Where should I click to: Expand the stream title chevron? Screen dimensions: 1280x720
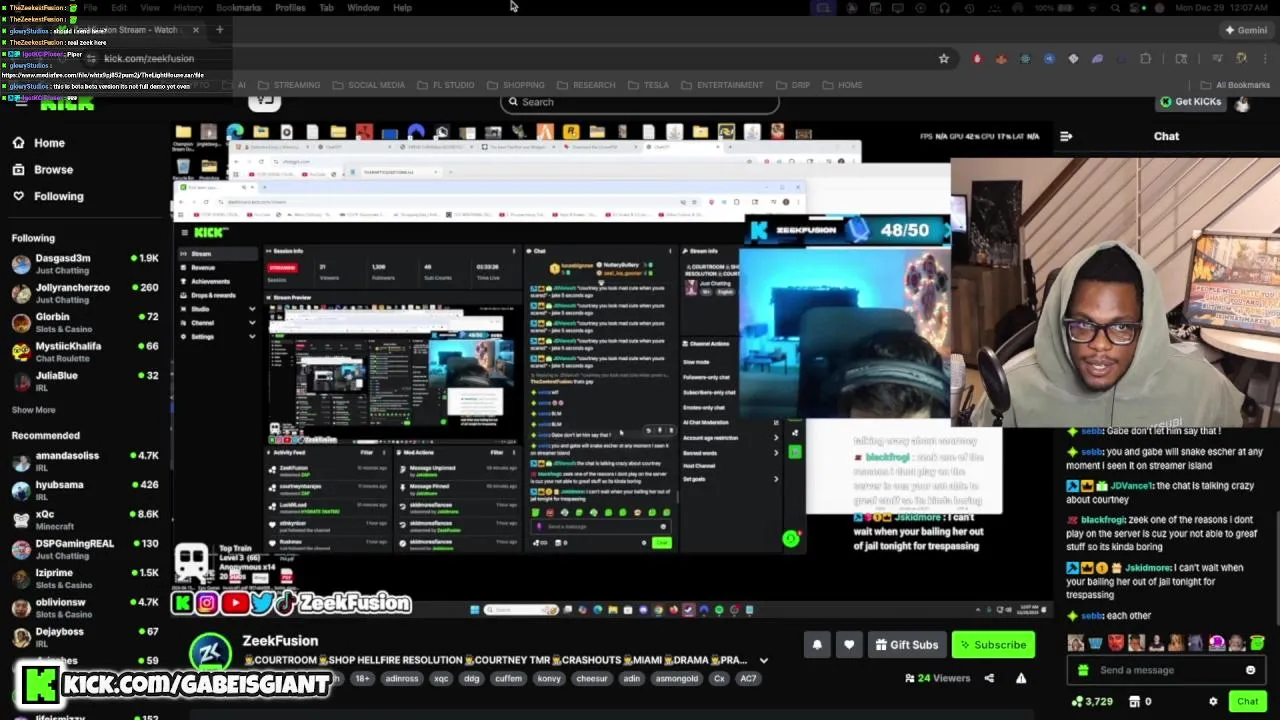[764, 660]
